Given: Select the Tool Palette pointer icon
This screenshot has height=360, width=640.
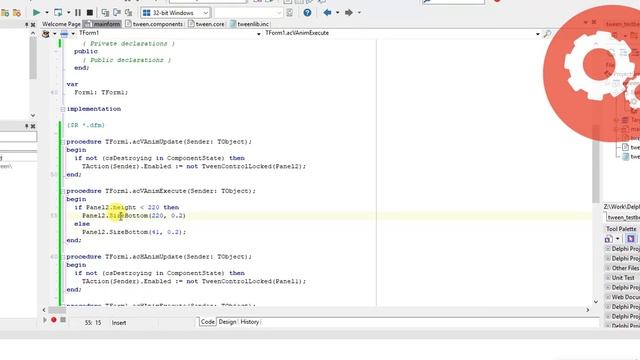Looking at the screenshot, I should click(631, 239).
